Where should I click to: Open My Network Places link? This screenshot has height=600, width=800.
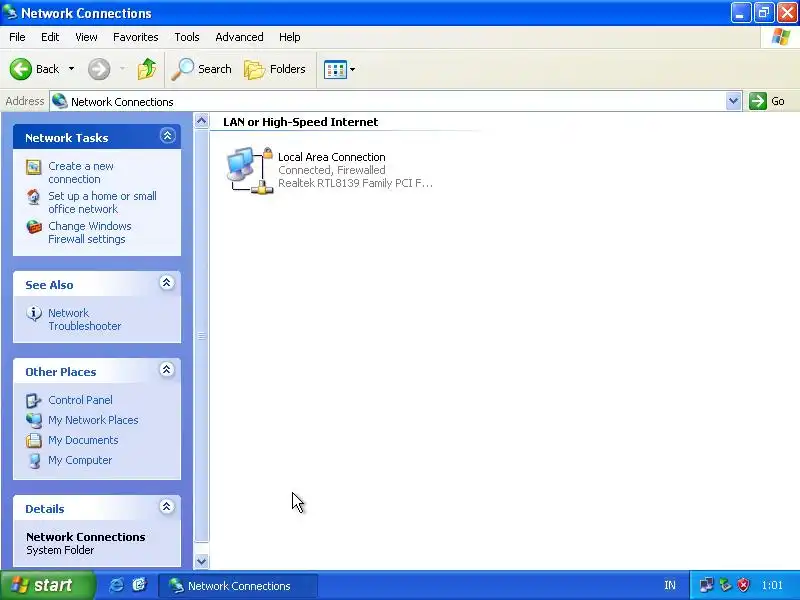pyautogui.click(x=93, y=420)
